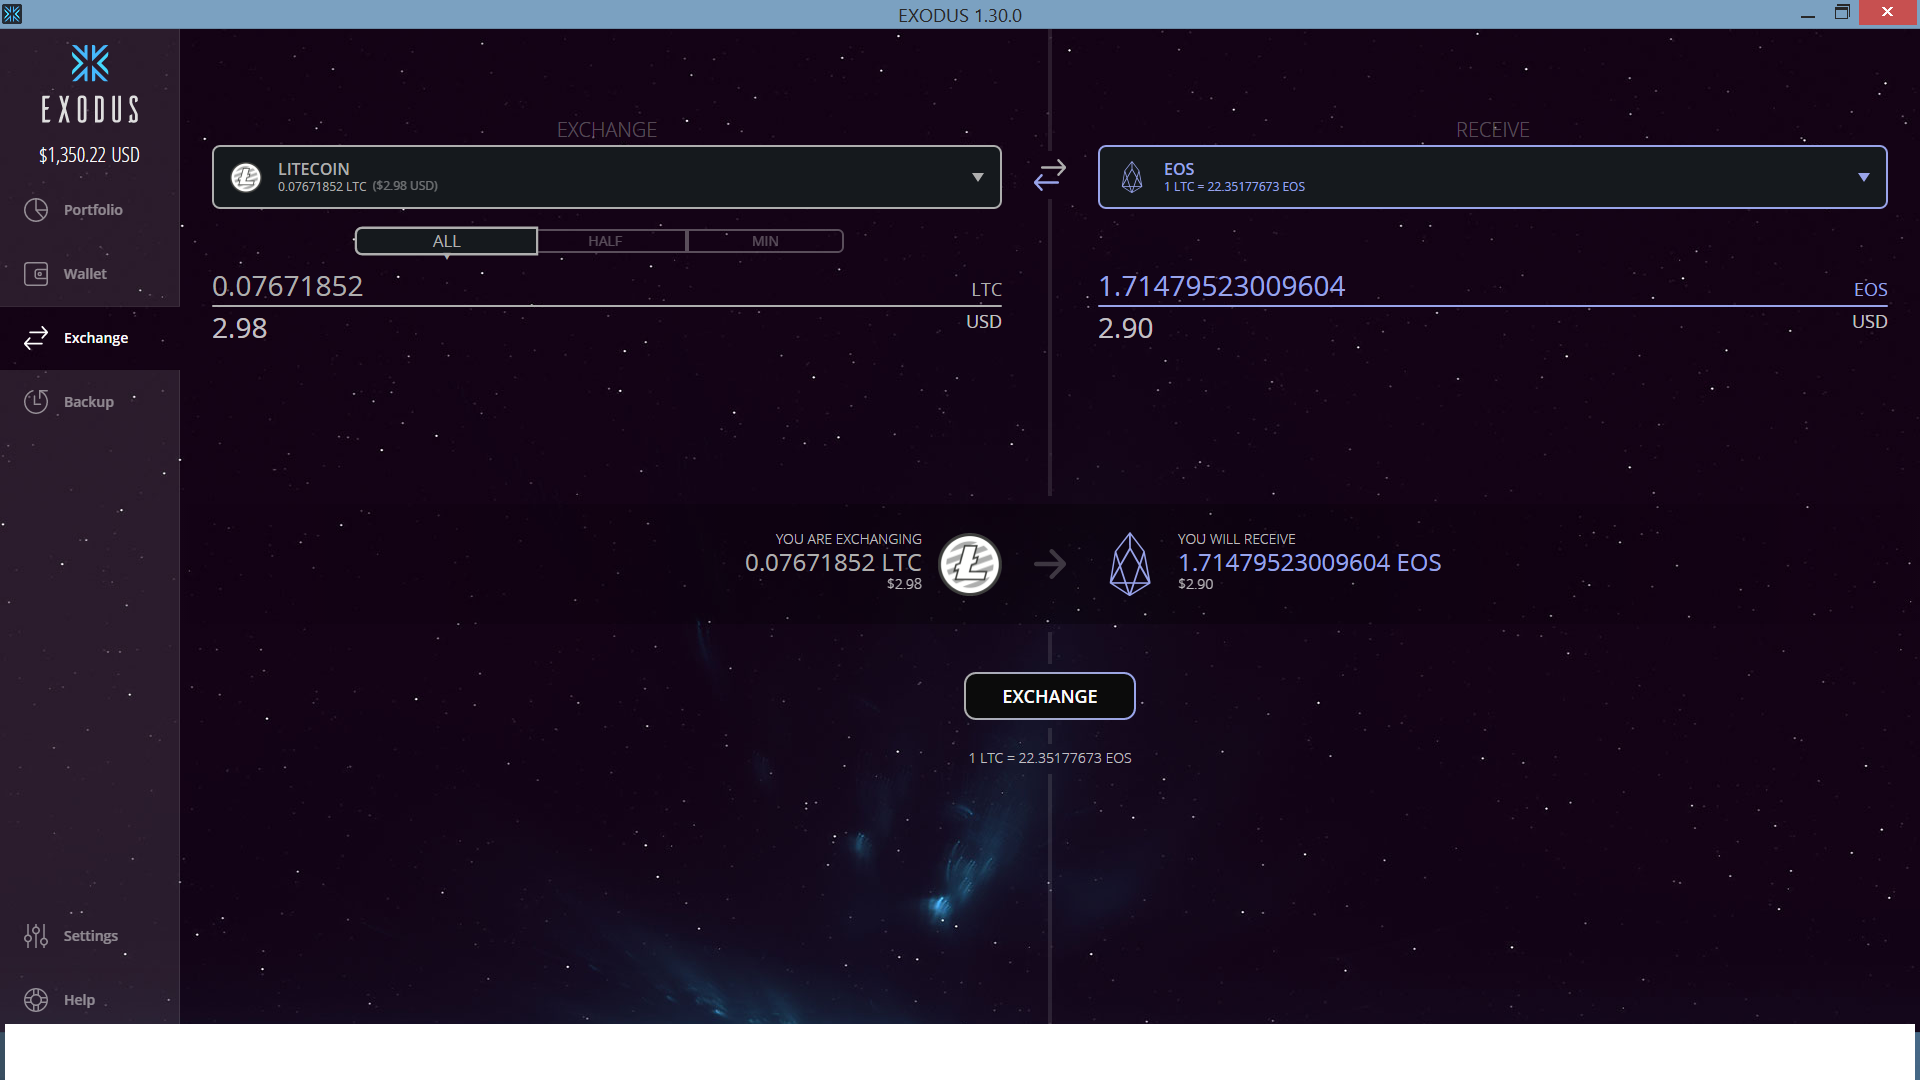Expand the EOS receive dropdown arrow
The height and width of the screenshot is (1080, 1920).
[1864, 177]
